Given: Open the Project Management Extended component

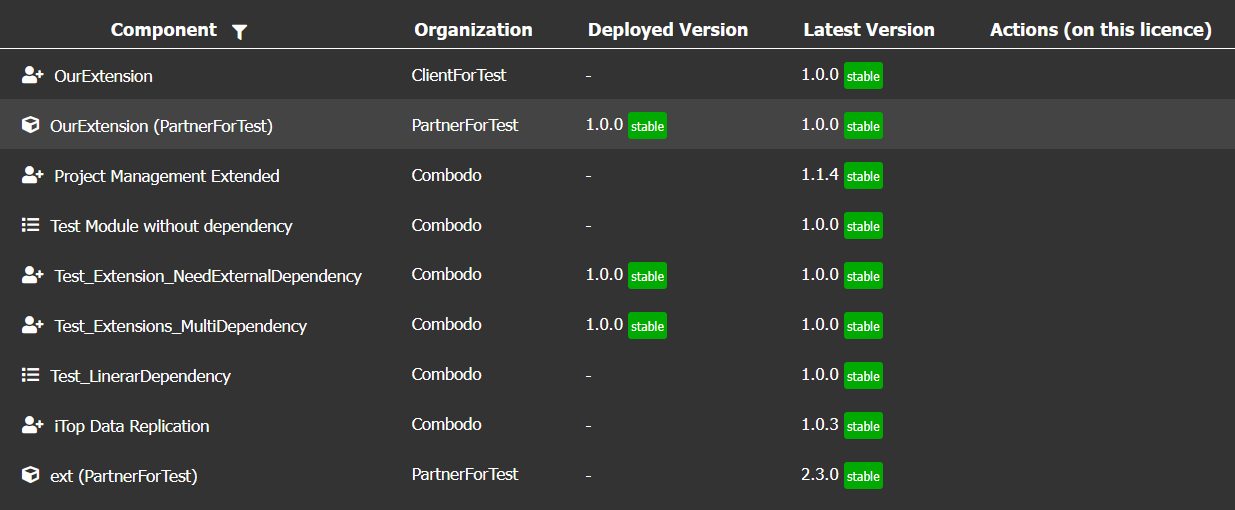Looking at the screenshot, I should 167,176.
